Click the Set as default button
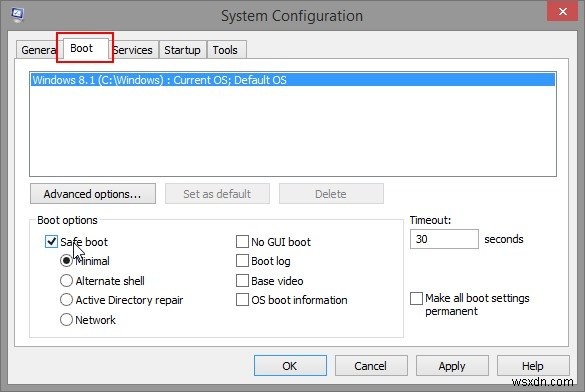The width and height of the screenshot is (585, 392). click(x=217, y=194)
